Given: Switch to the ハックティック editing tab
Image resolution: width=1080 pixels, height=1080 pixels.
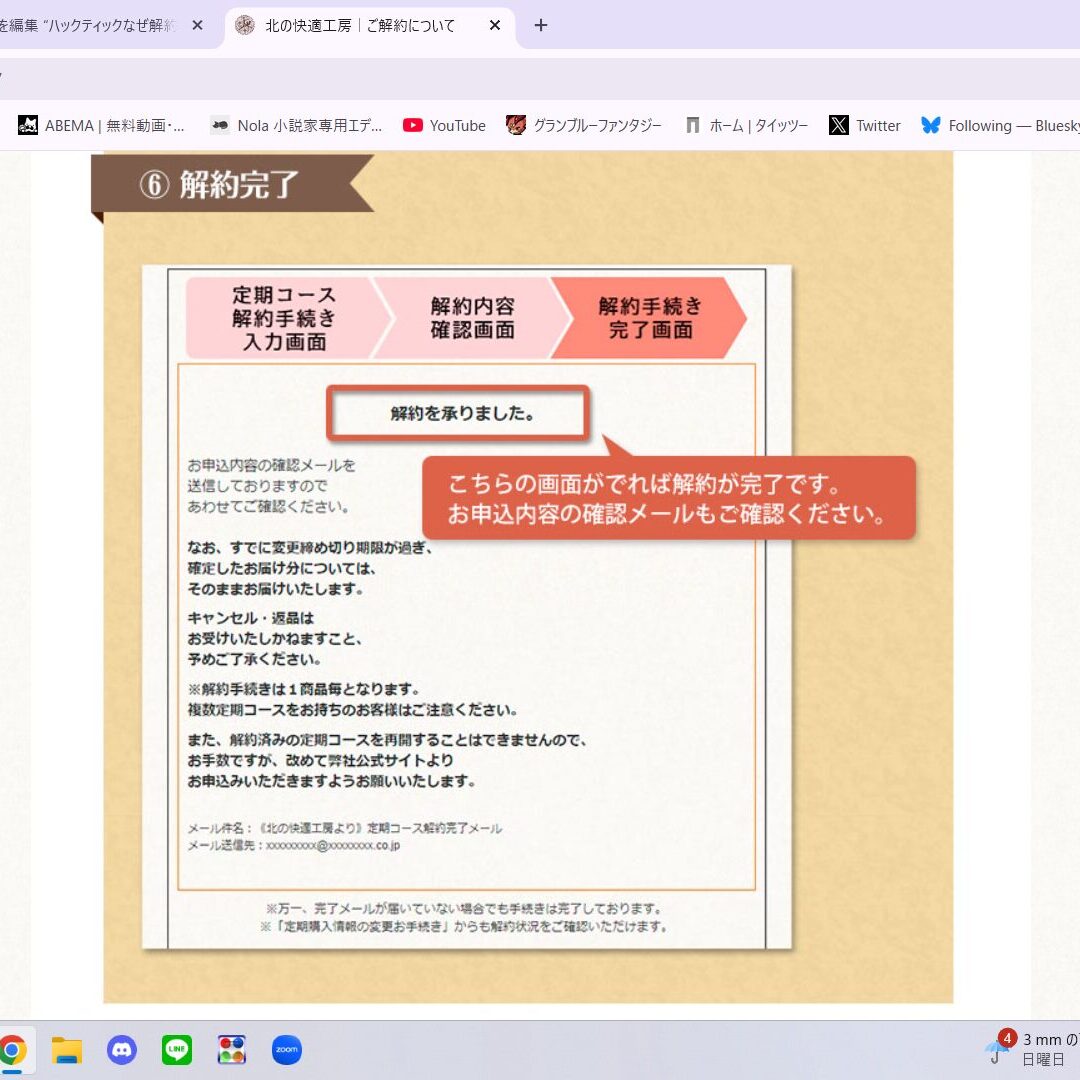Looking at the screenshot, I should [x=103, y=26].
